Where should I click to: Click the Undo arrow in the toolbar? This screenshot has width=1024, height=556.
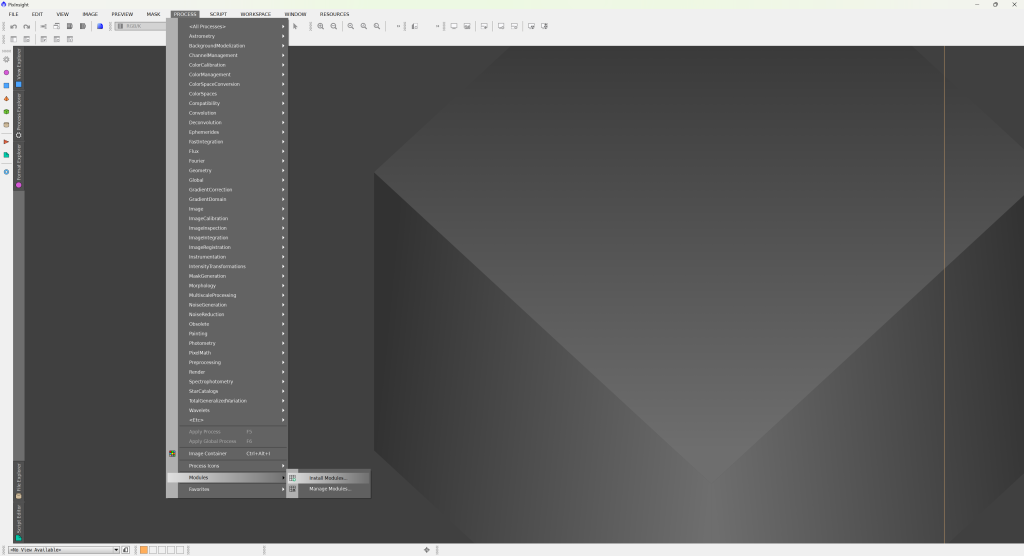12,26
